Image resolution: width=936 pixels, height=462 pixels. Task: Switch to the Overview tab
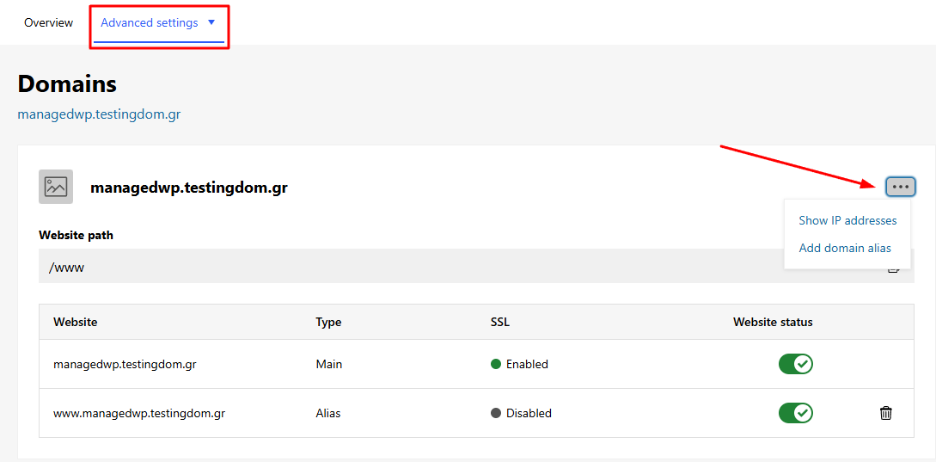click(48, 23)
